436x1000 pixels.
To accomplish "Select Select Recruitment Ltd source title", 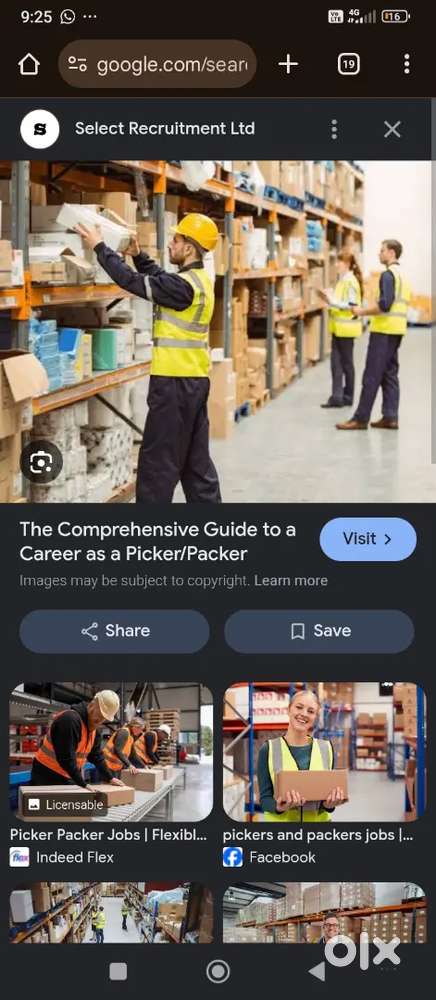I will [x=164, y=128].
